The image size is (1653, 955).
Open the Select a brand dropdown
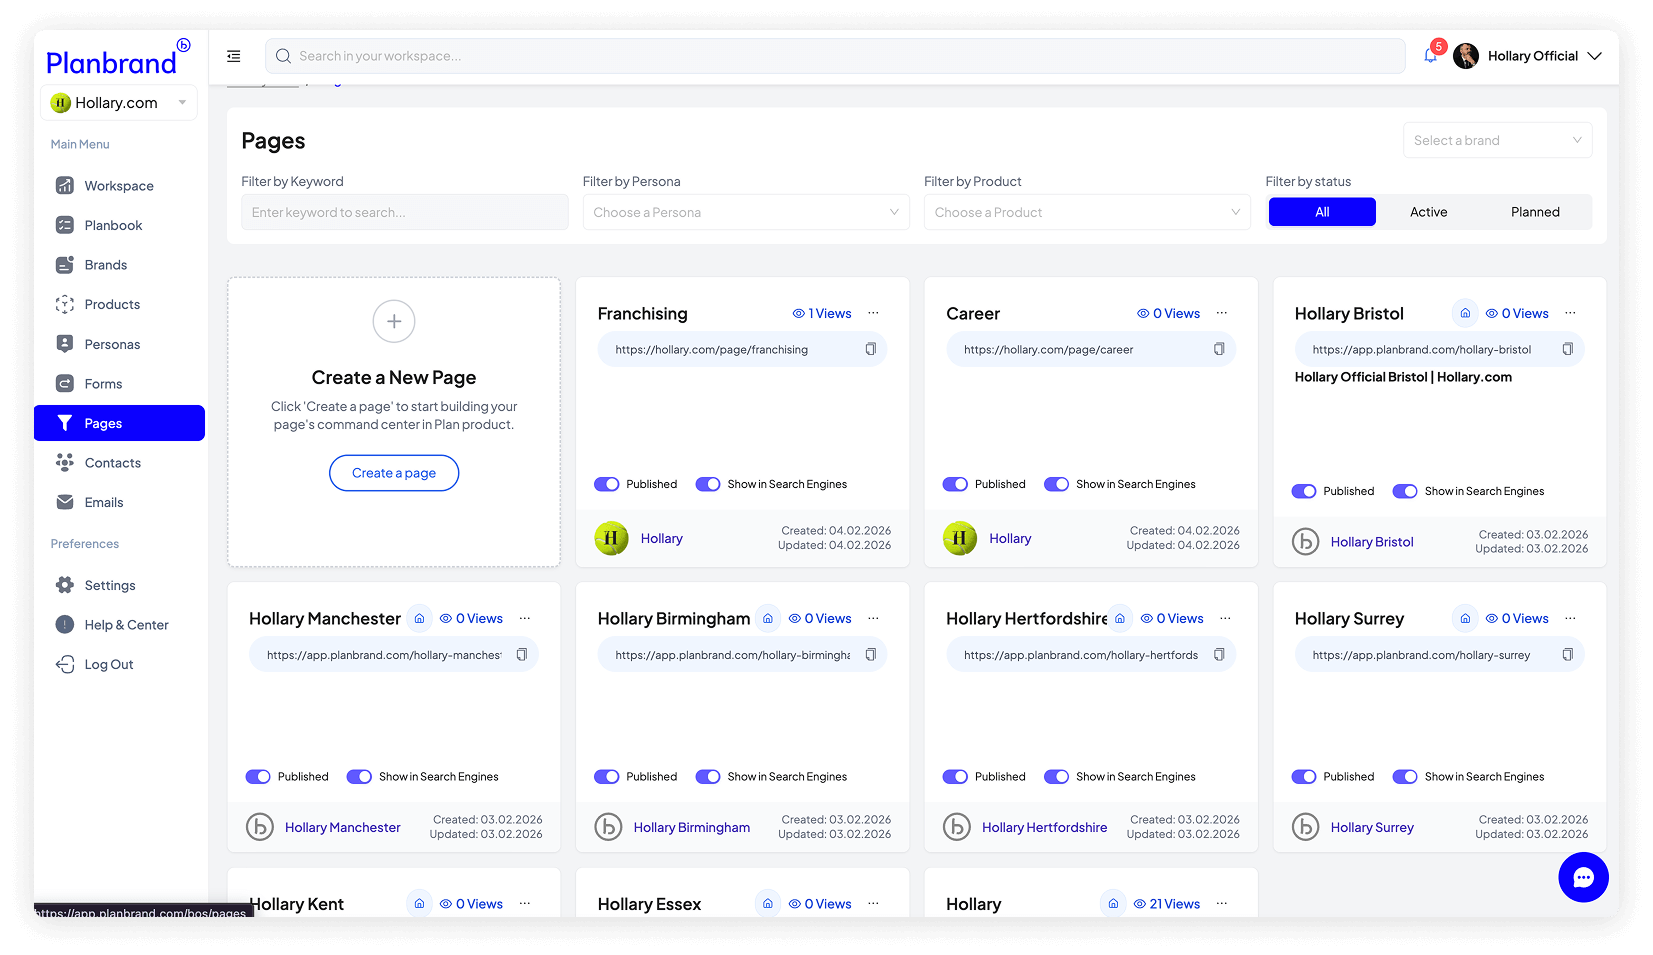point(1496,140)
